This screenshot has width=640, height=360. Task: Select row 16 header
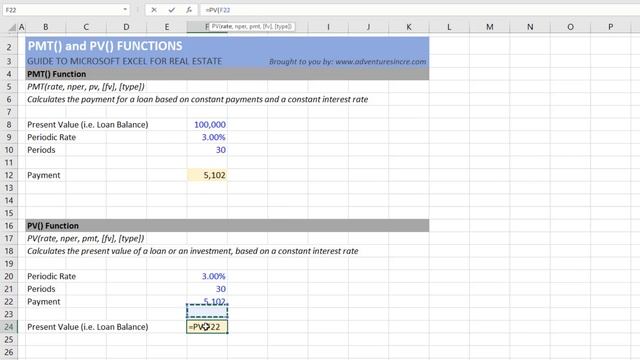(9, 226)
